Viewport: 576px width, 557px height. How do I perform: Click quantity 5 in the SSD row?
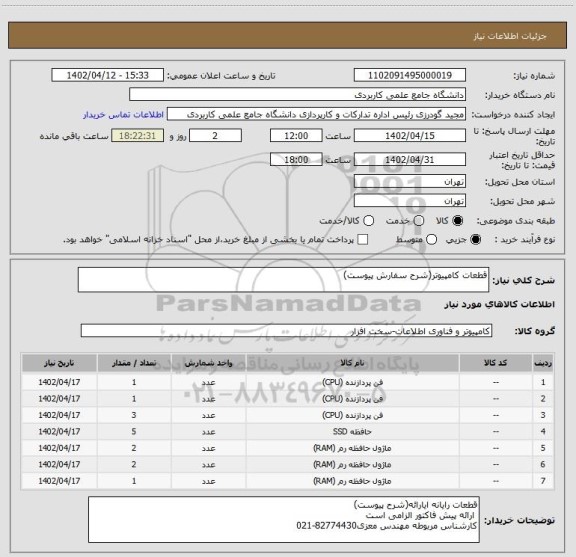pyautogui.click(x=134, y=432)
